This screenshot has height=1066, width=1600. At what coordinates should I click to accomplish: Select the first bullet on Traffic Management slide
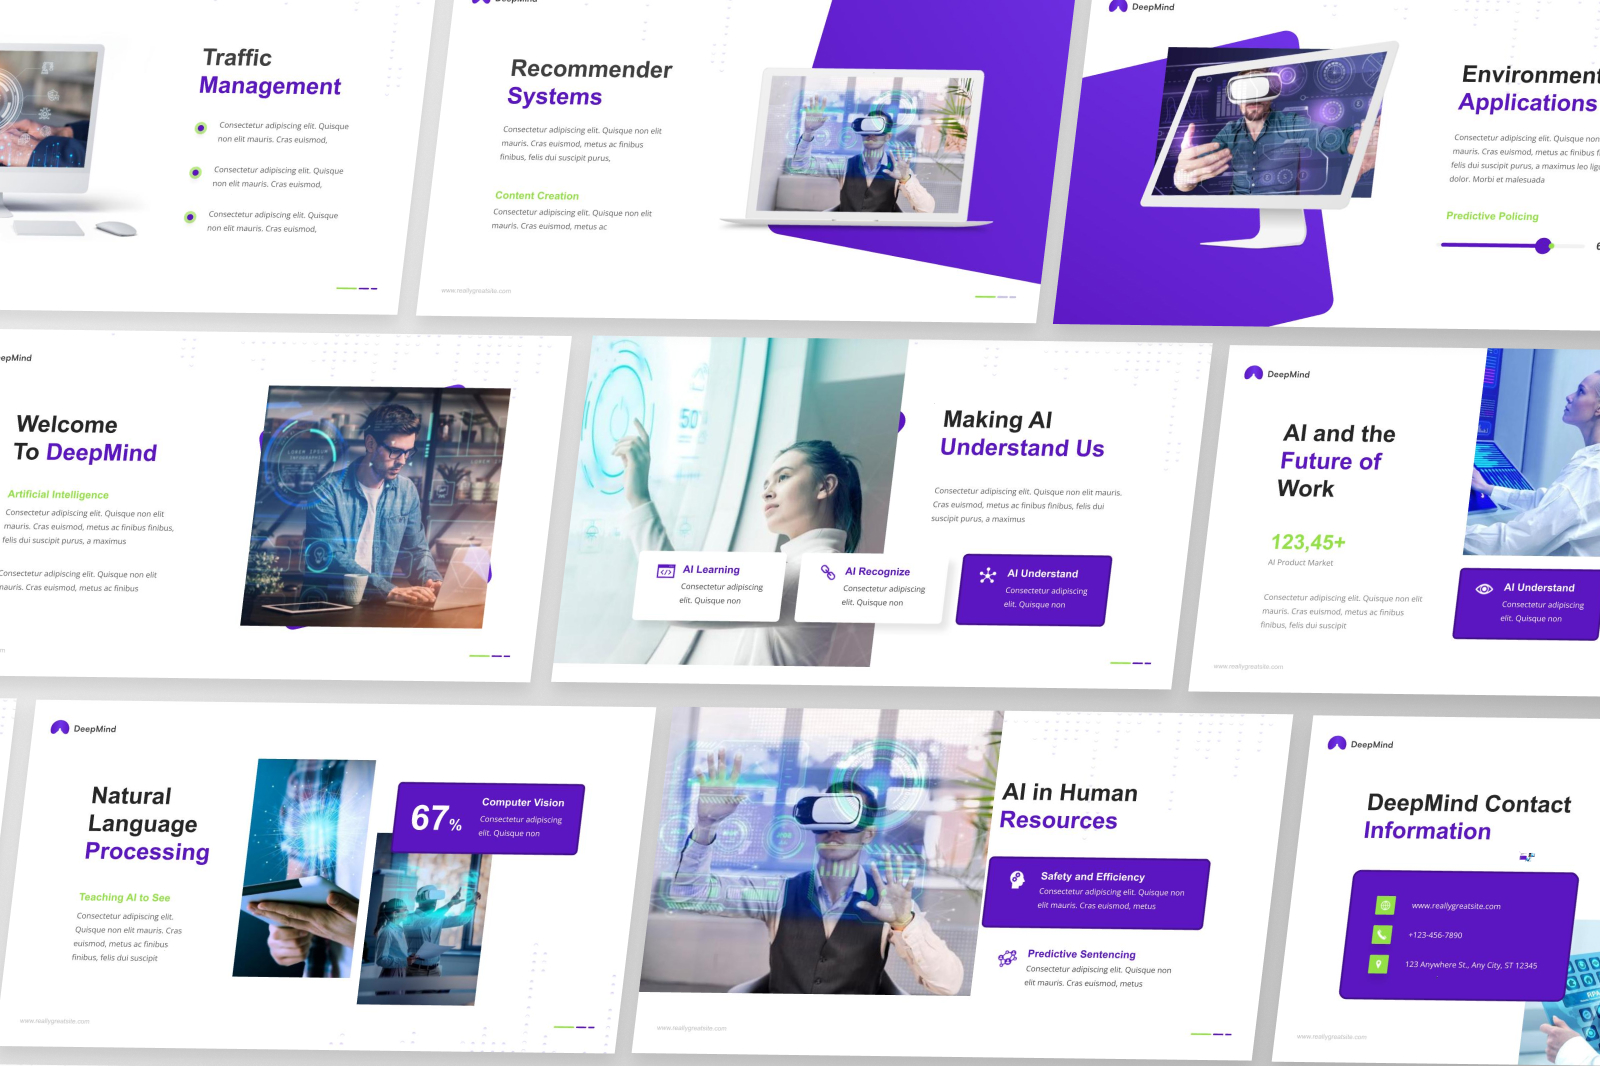point(199,128)
